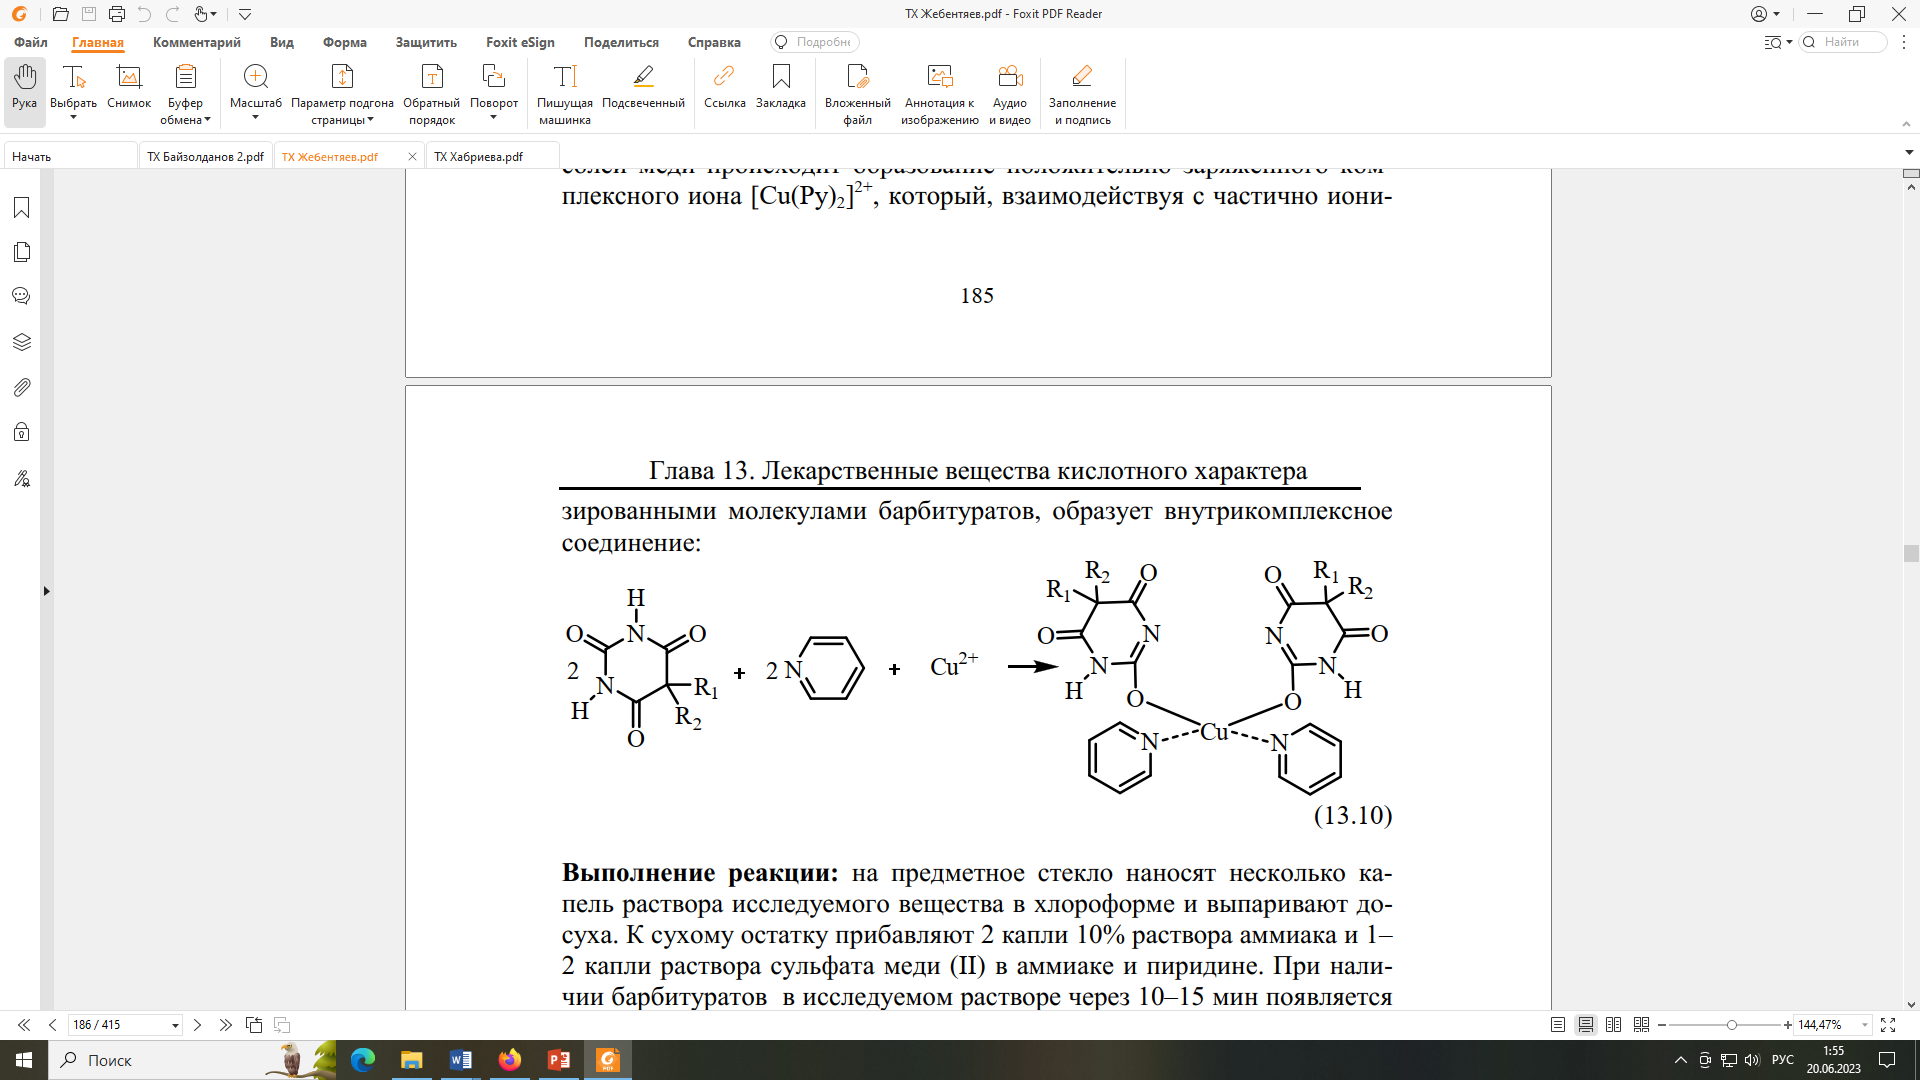
Task: Select the Подсвеченный highlight tool
Action: click(x=643, y=86)
